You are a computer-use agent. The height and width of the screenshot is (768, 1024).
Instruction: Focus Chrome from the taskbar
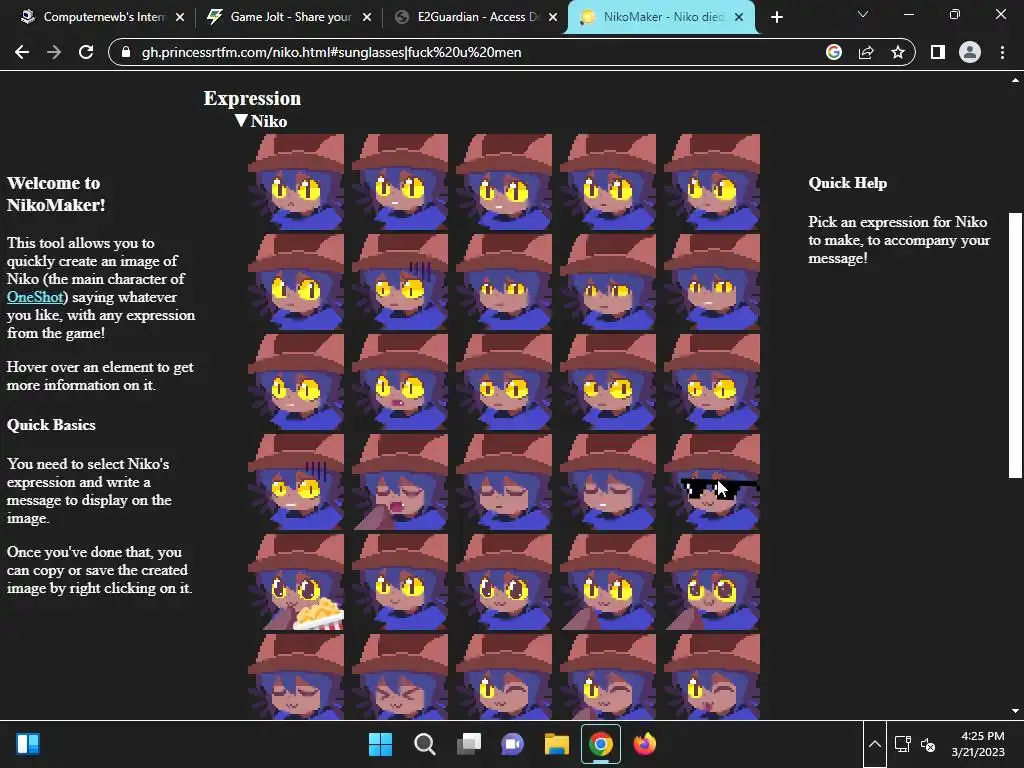[601, 744]
